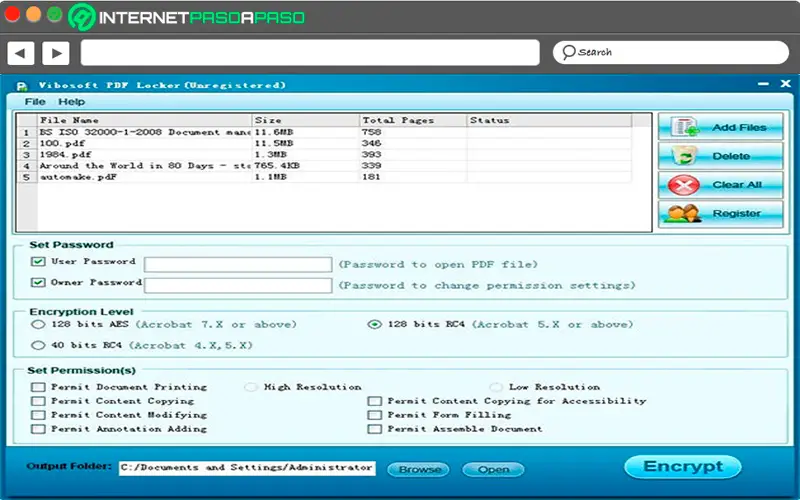Click the Vibosoft PDF Locker title icon

[21, 86]
